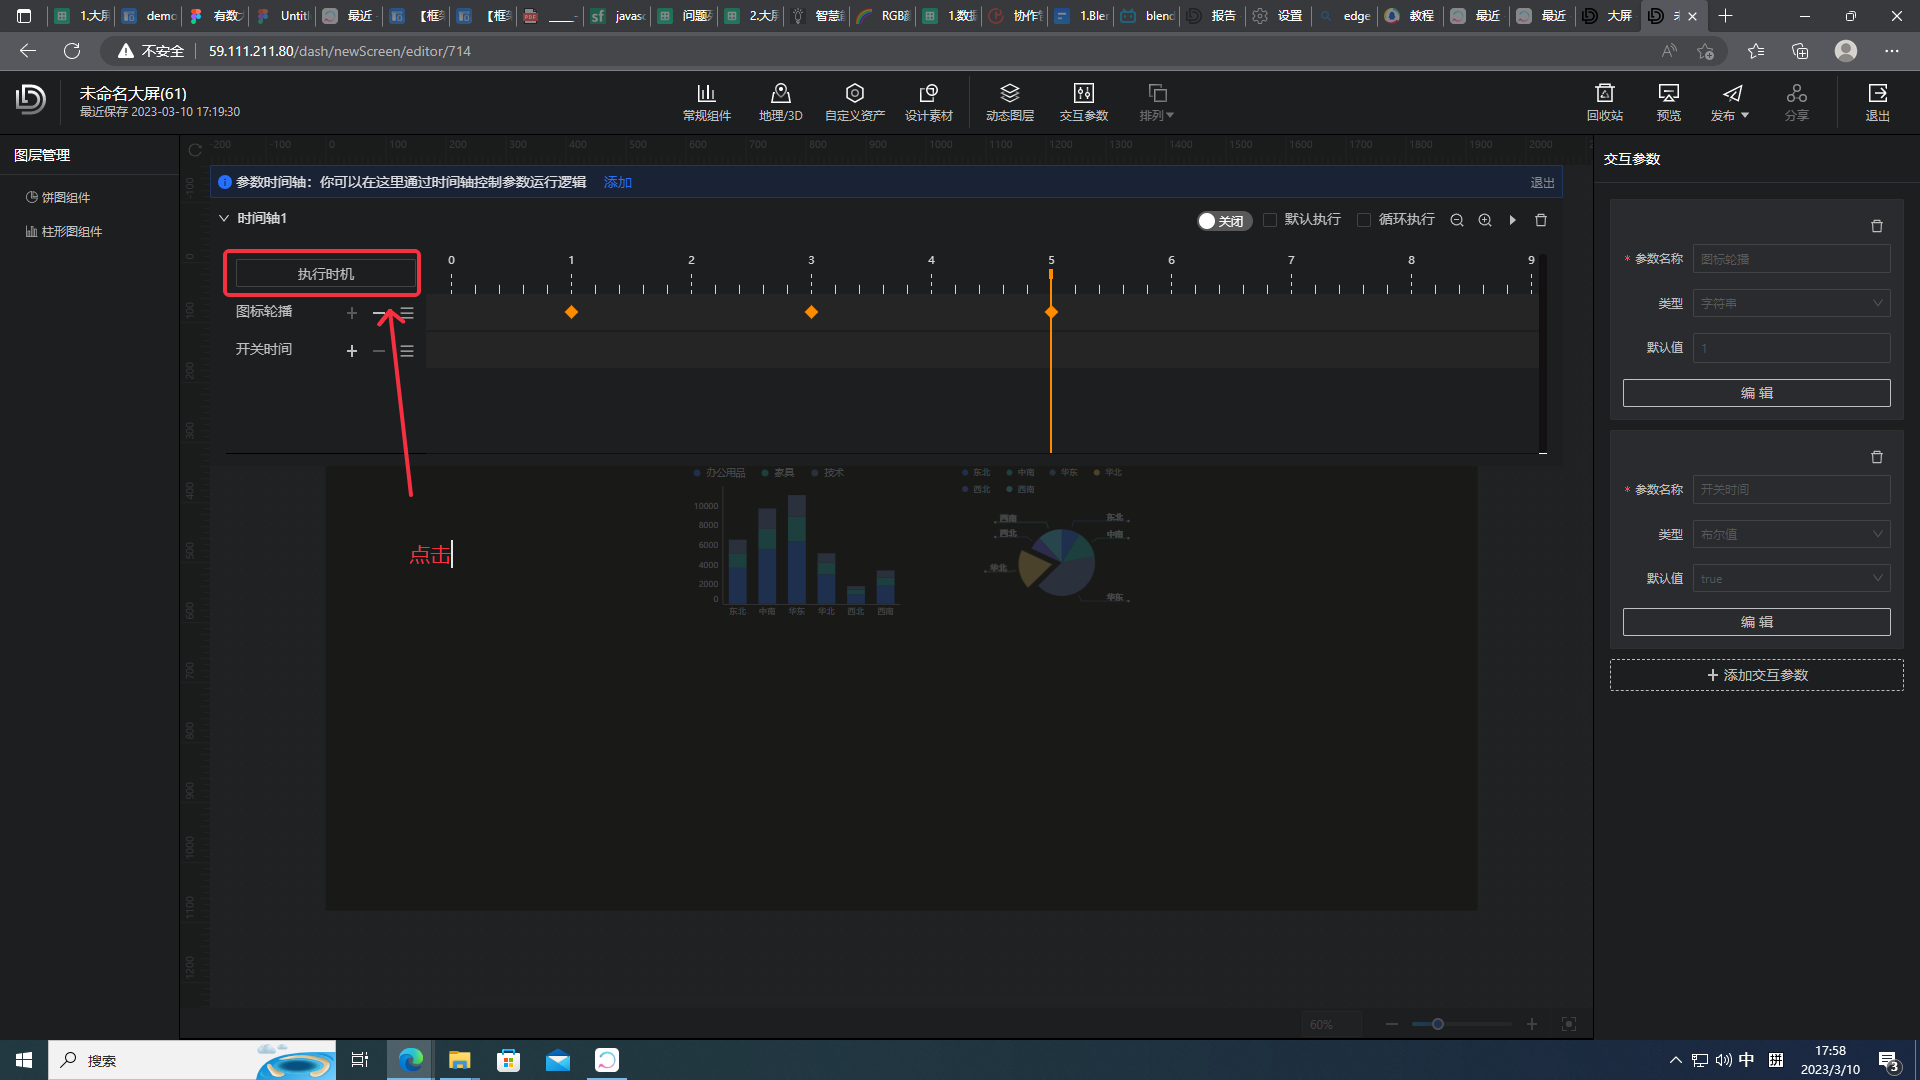
Task: Click 分享 share icon
Action: pyautogui.click(x=1796, y=102)
